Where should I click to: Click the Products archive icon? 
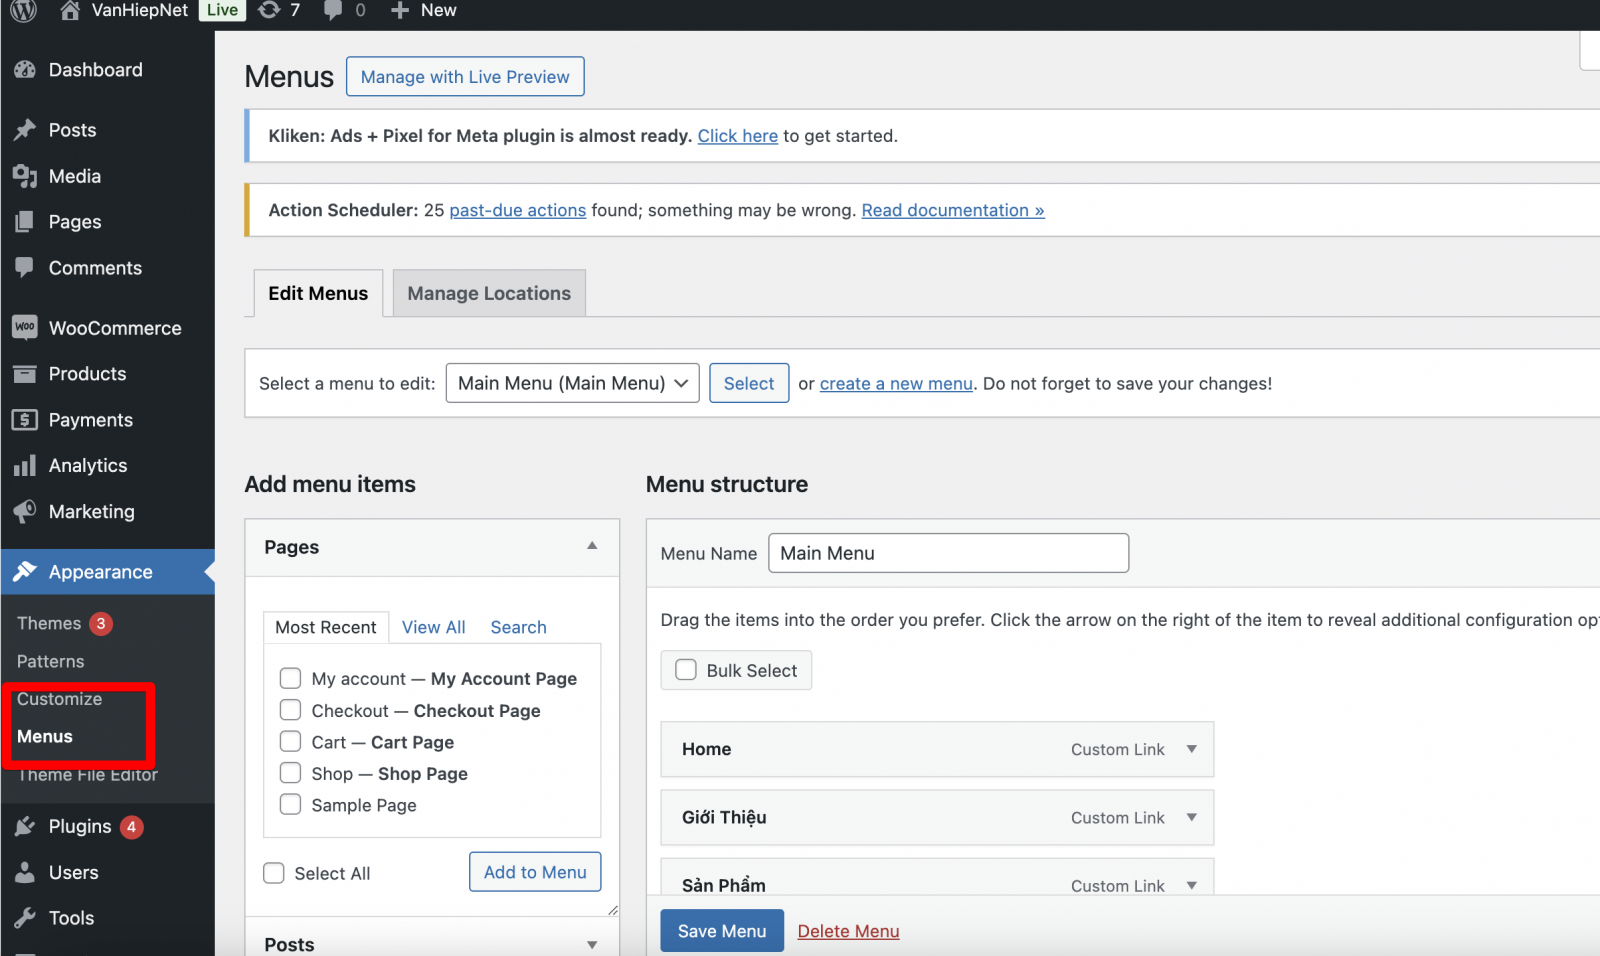25,374
